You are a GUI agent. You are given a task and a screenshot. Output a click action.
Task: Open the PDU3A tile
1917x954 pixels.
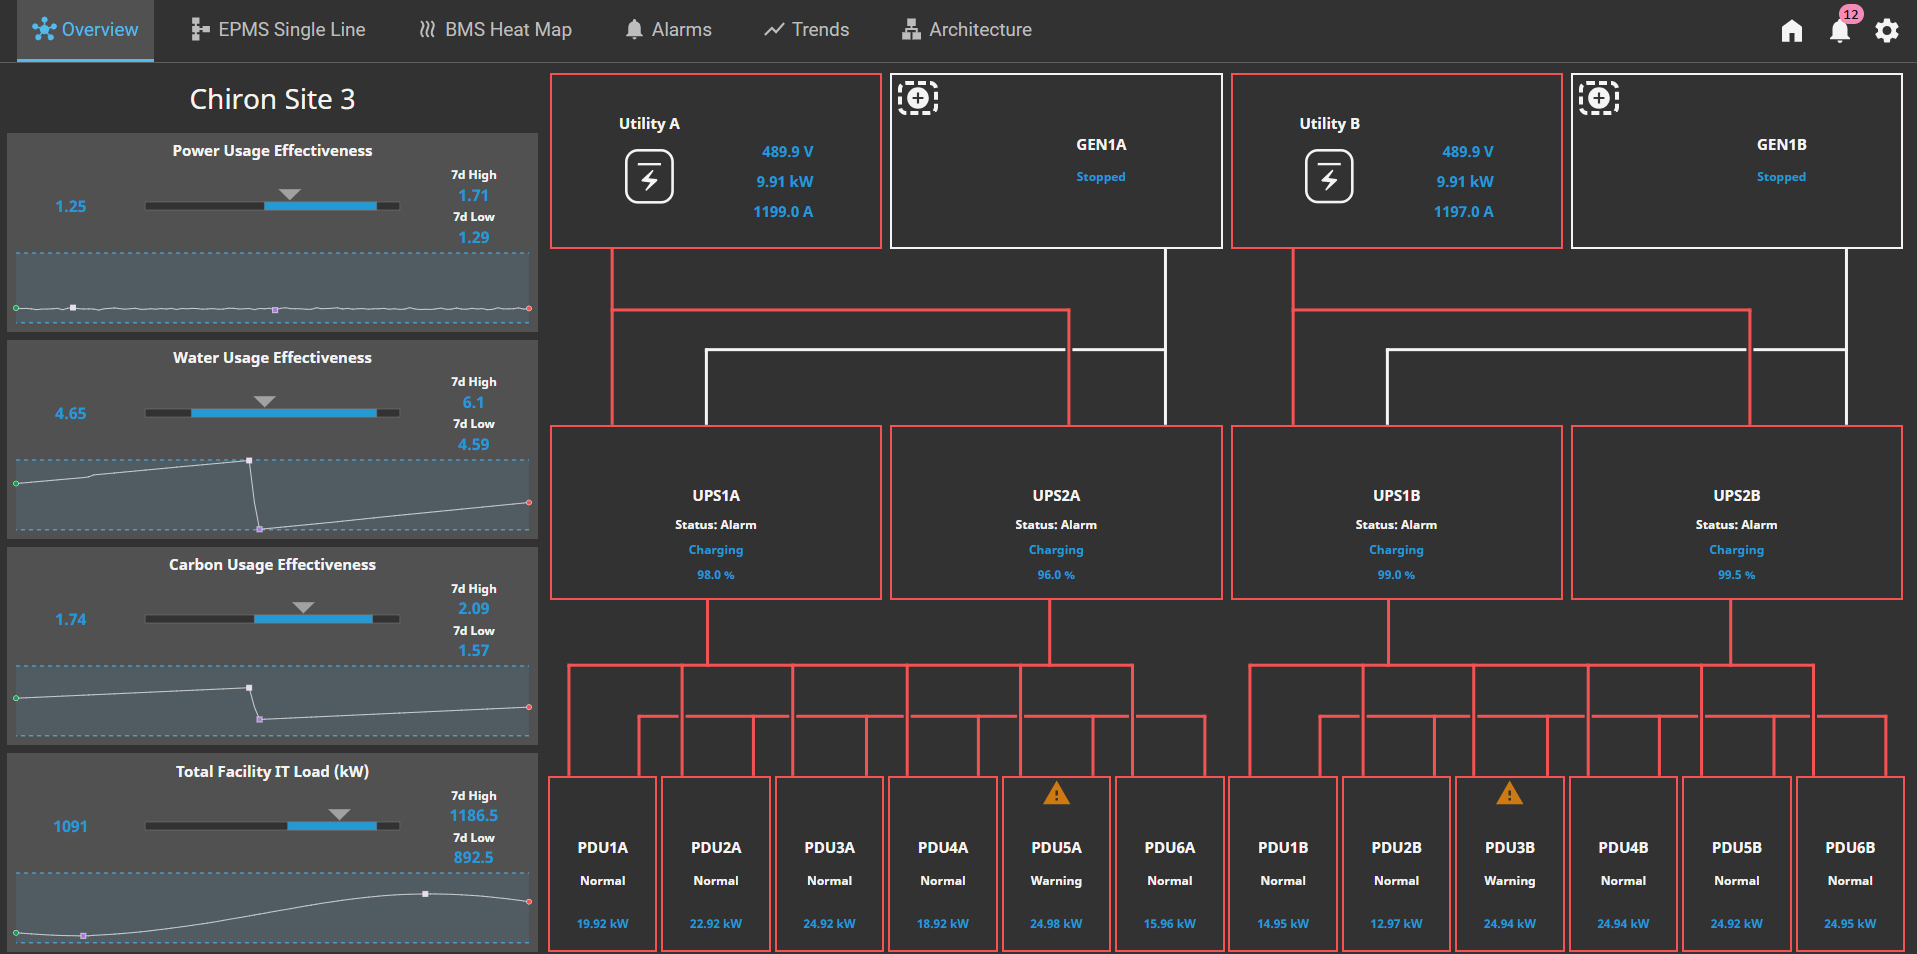pos(830,864)
